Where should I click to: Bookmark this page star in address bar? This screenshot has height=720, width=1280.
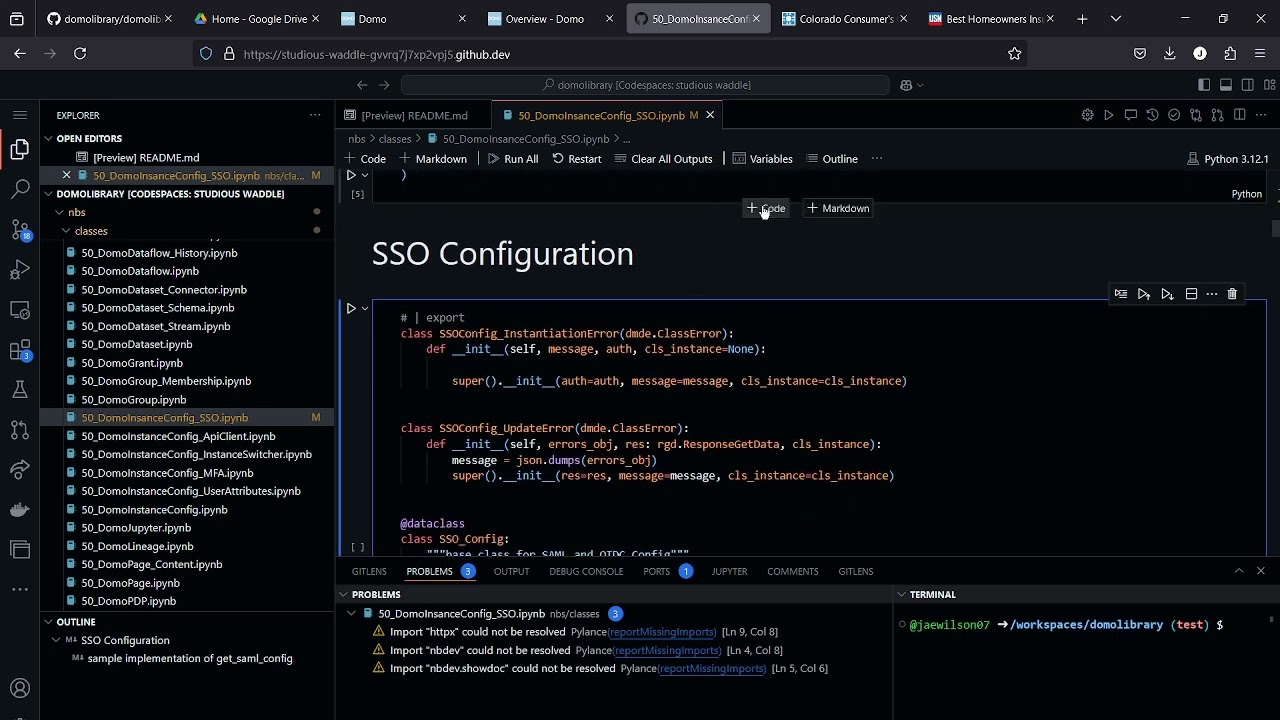pos(1015,54)
